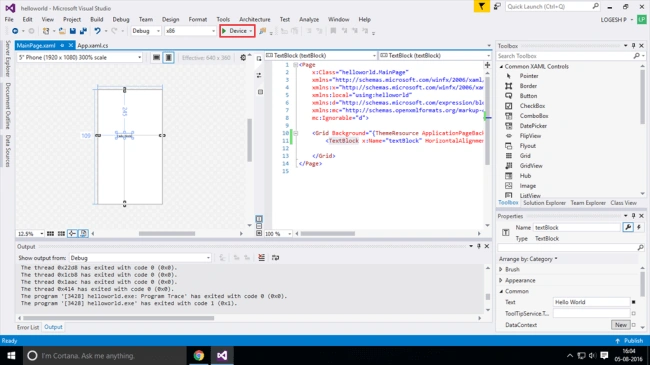Toggle Show snap grid in the designer
Viewport: 650px width, 365px height.
[x=50, y=234]
